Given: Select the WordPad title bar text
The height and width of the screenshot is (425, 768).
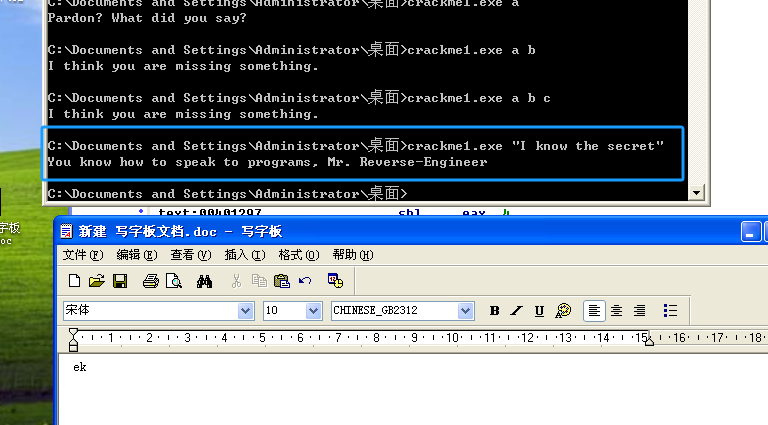Looking at the screenshot, I should click(x=180, y=232).
